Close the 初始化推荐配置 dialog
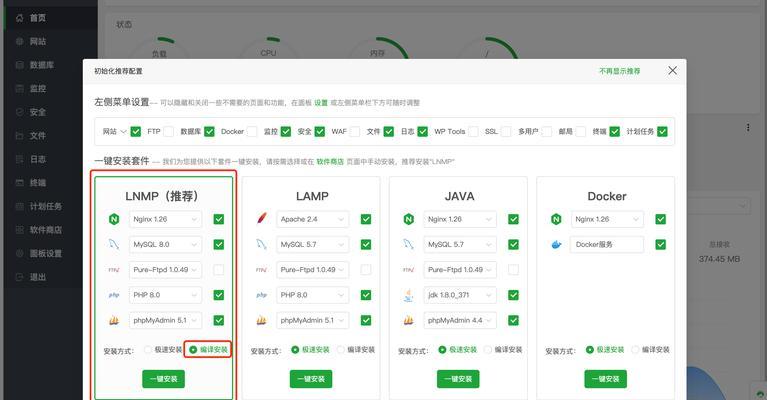The width and height of the screenshot is (767, 400). [x=673, y=70]
